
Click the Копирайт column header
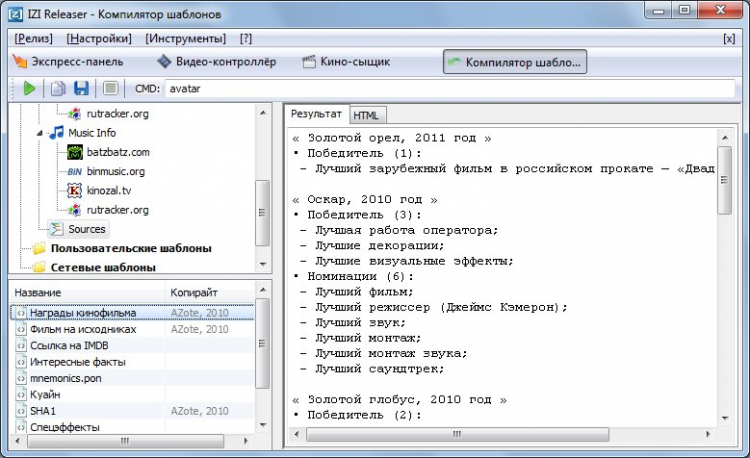210,293
